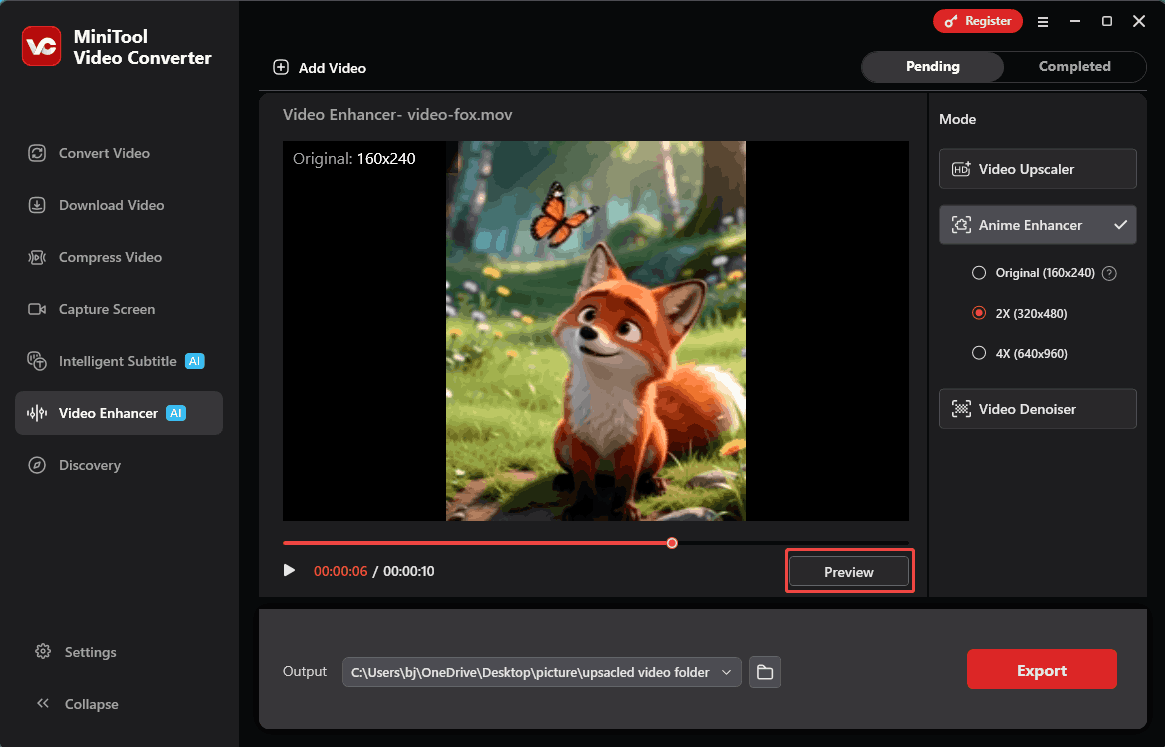Collapse the sidebar

tap(77, 704)
